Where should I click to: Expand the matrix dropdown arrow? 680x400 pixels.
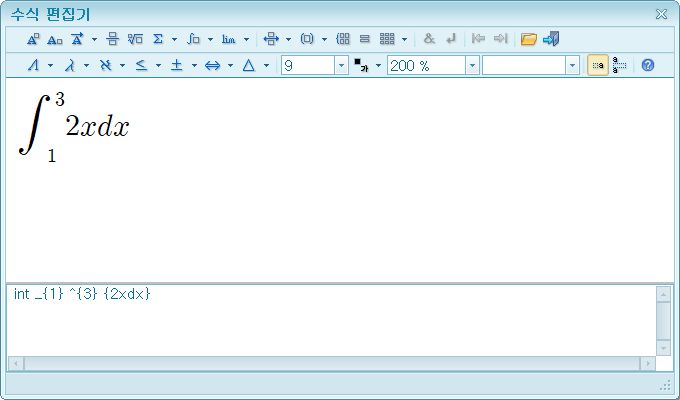click(x=404, y=39)
